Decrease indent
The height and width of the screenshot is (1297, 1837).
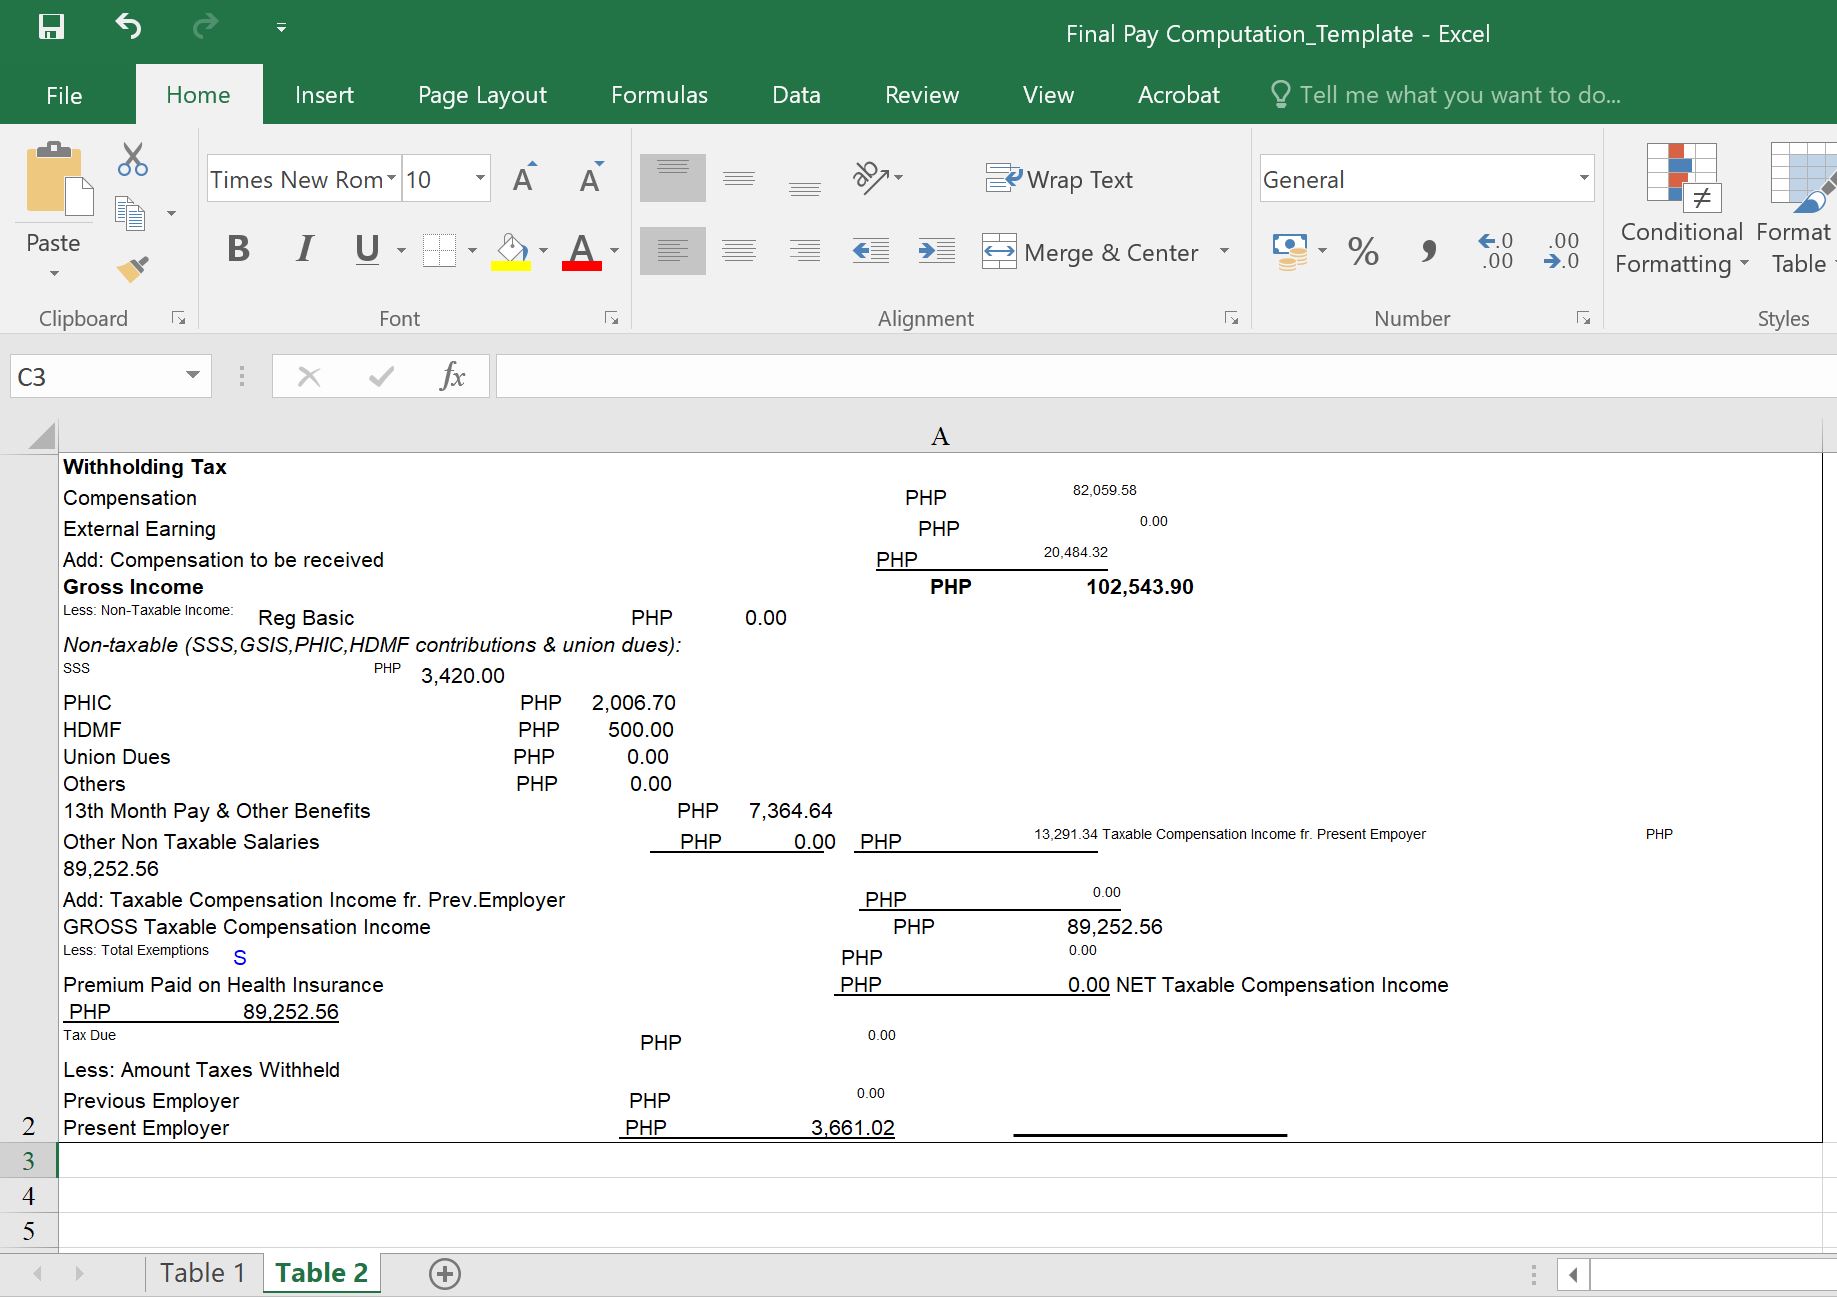871,250
